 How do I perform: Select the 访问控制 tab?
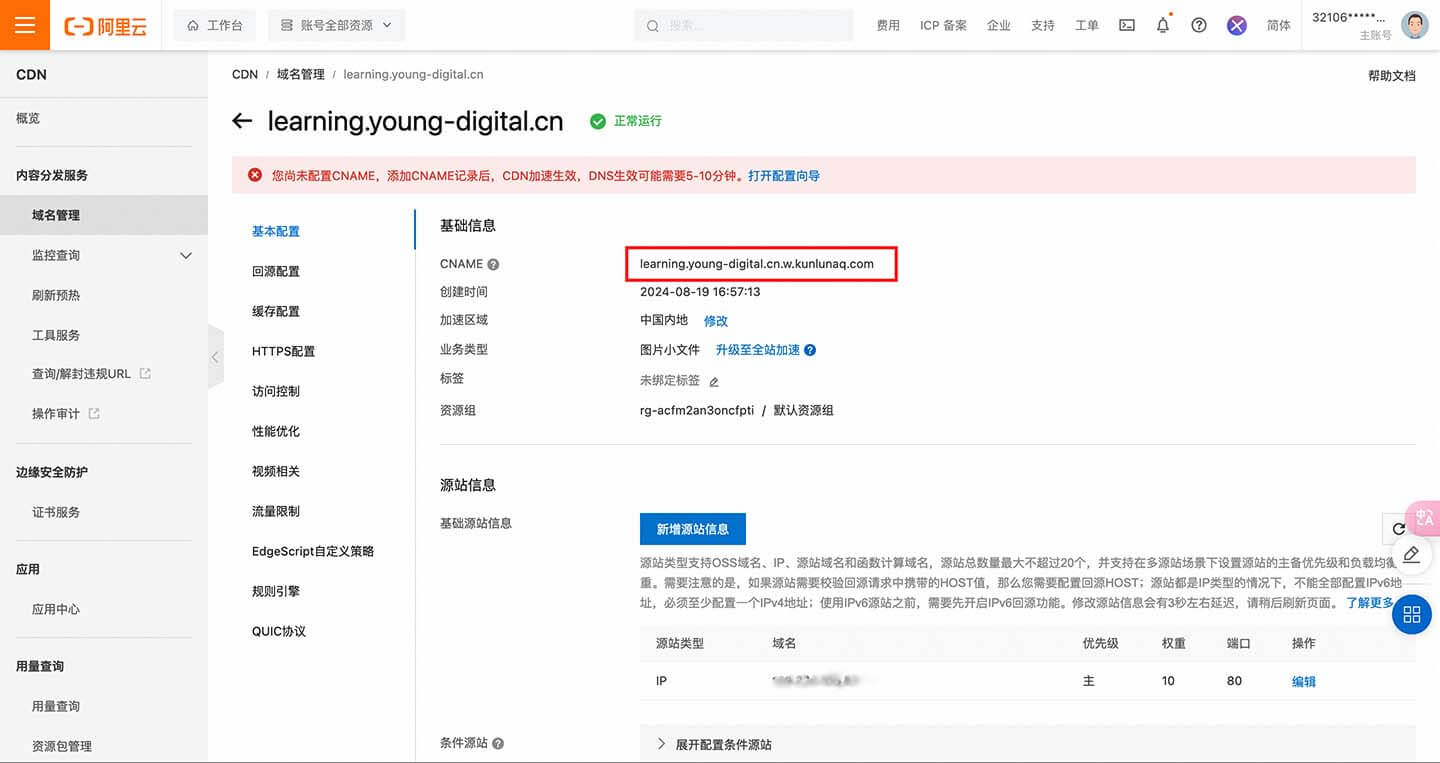pos(276,391)
